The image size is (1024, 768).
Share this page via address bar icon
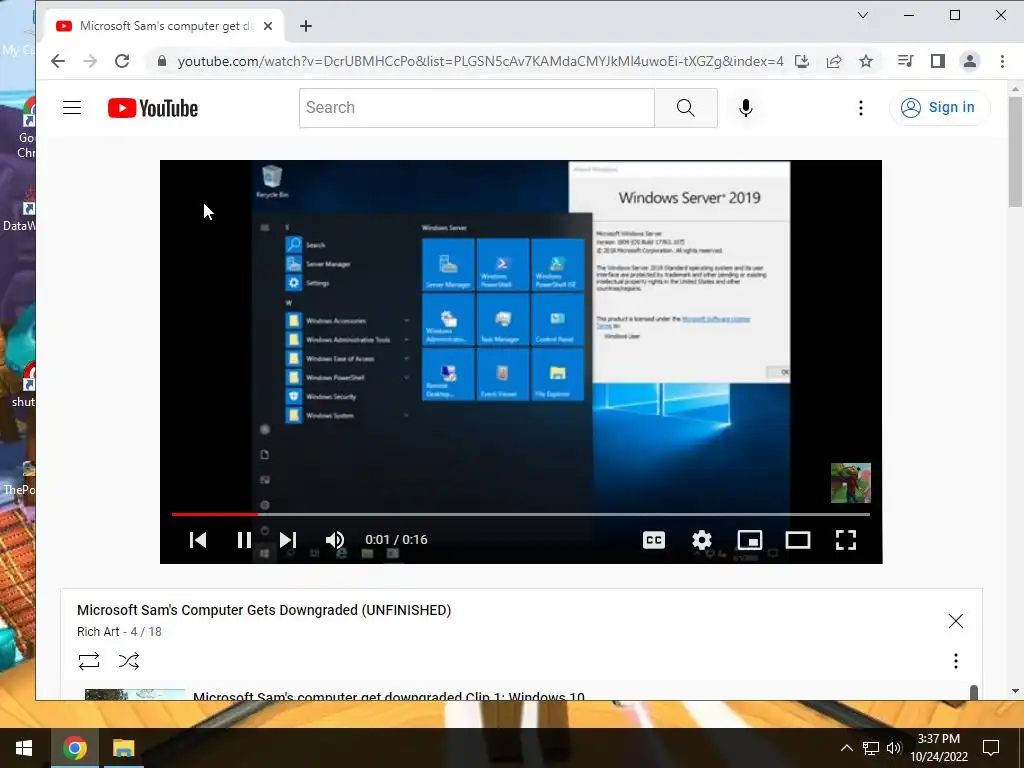point(834,61)
